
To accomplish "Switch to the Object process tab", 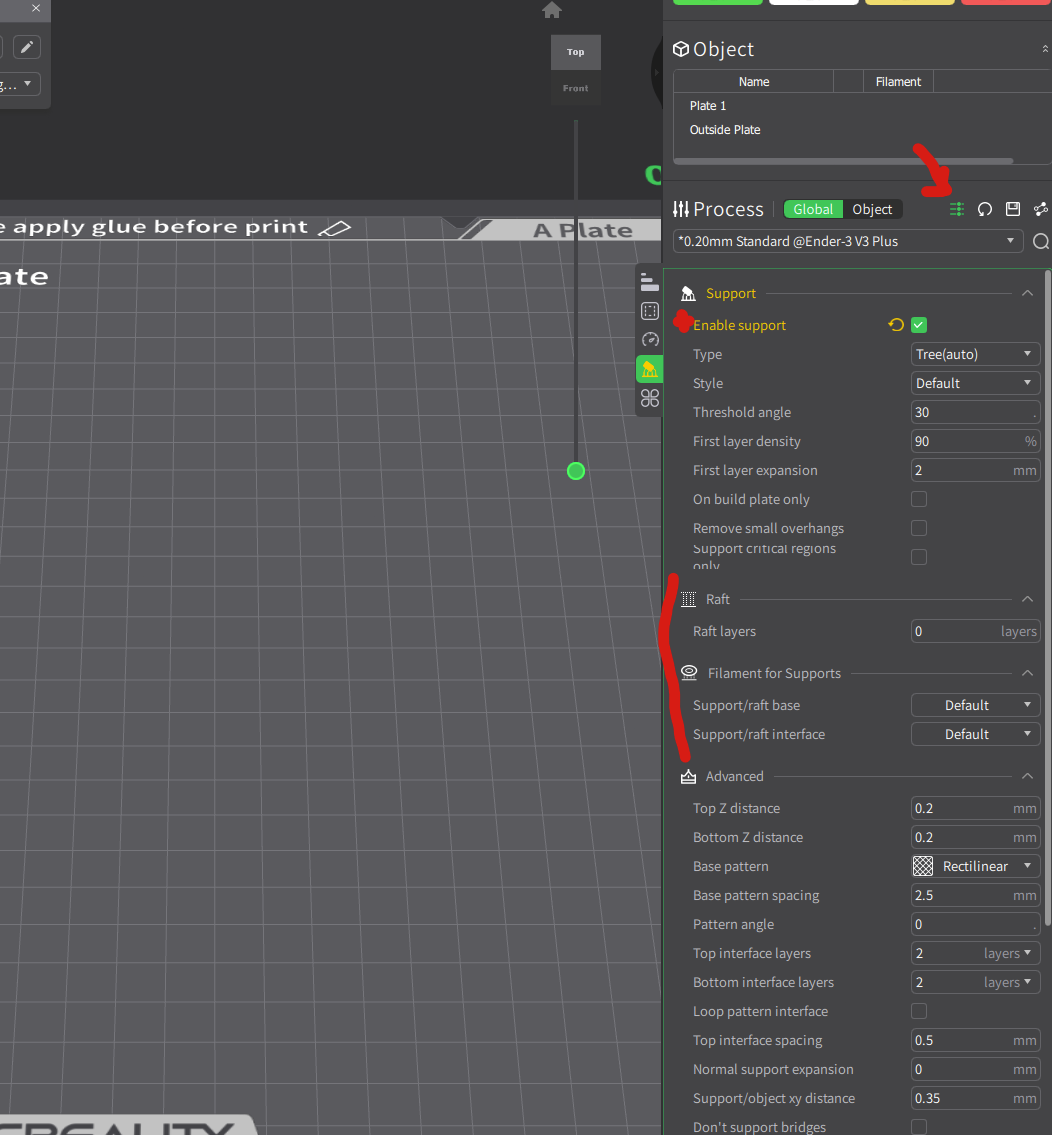I will click(872, 209).
